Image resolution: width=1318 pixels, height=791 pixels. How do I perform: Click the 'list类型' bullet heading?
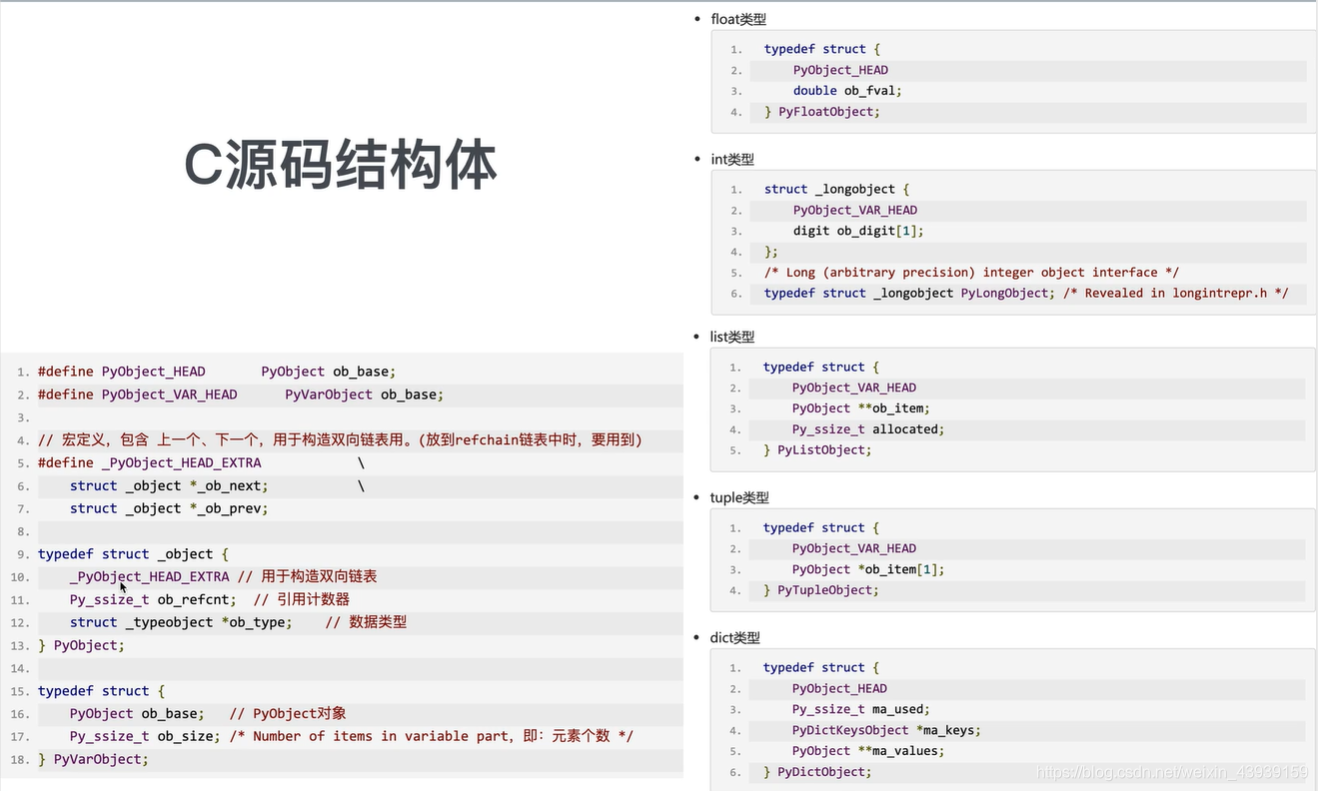732,337
